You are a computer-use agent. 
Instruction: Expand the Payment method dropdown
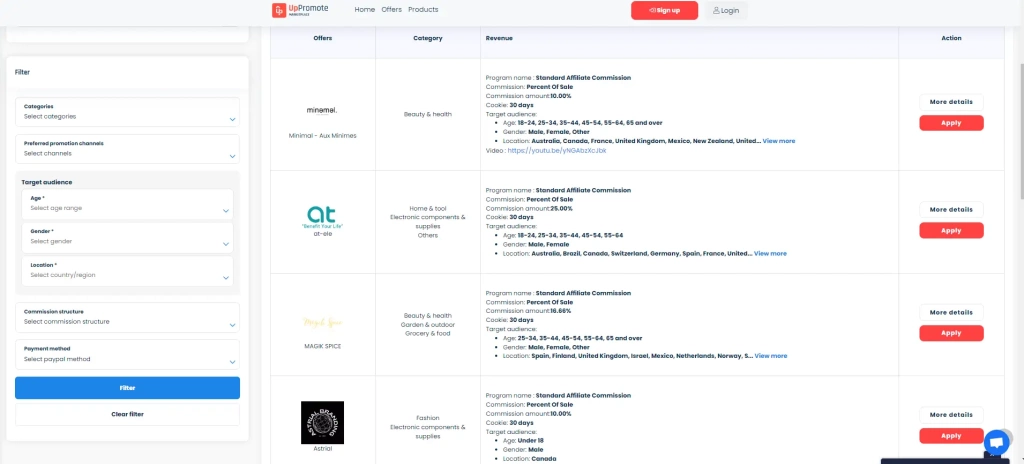(127, 354)
